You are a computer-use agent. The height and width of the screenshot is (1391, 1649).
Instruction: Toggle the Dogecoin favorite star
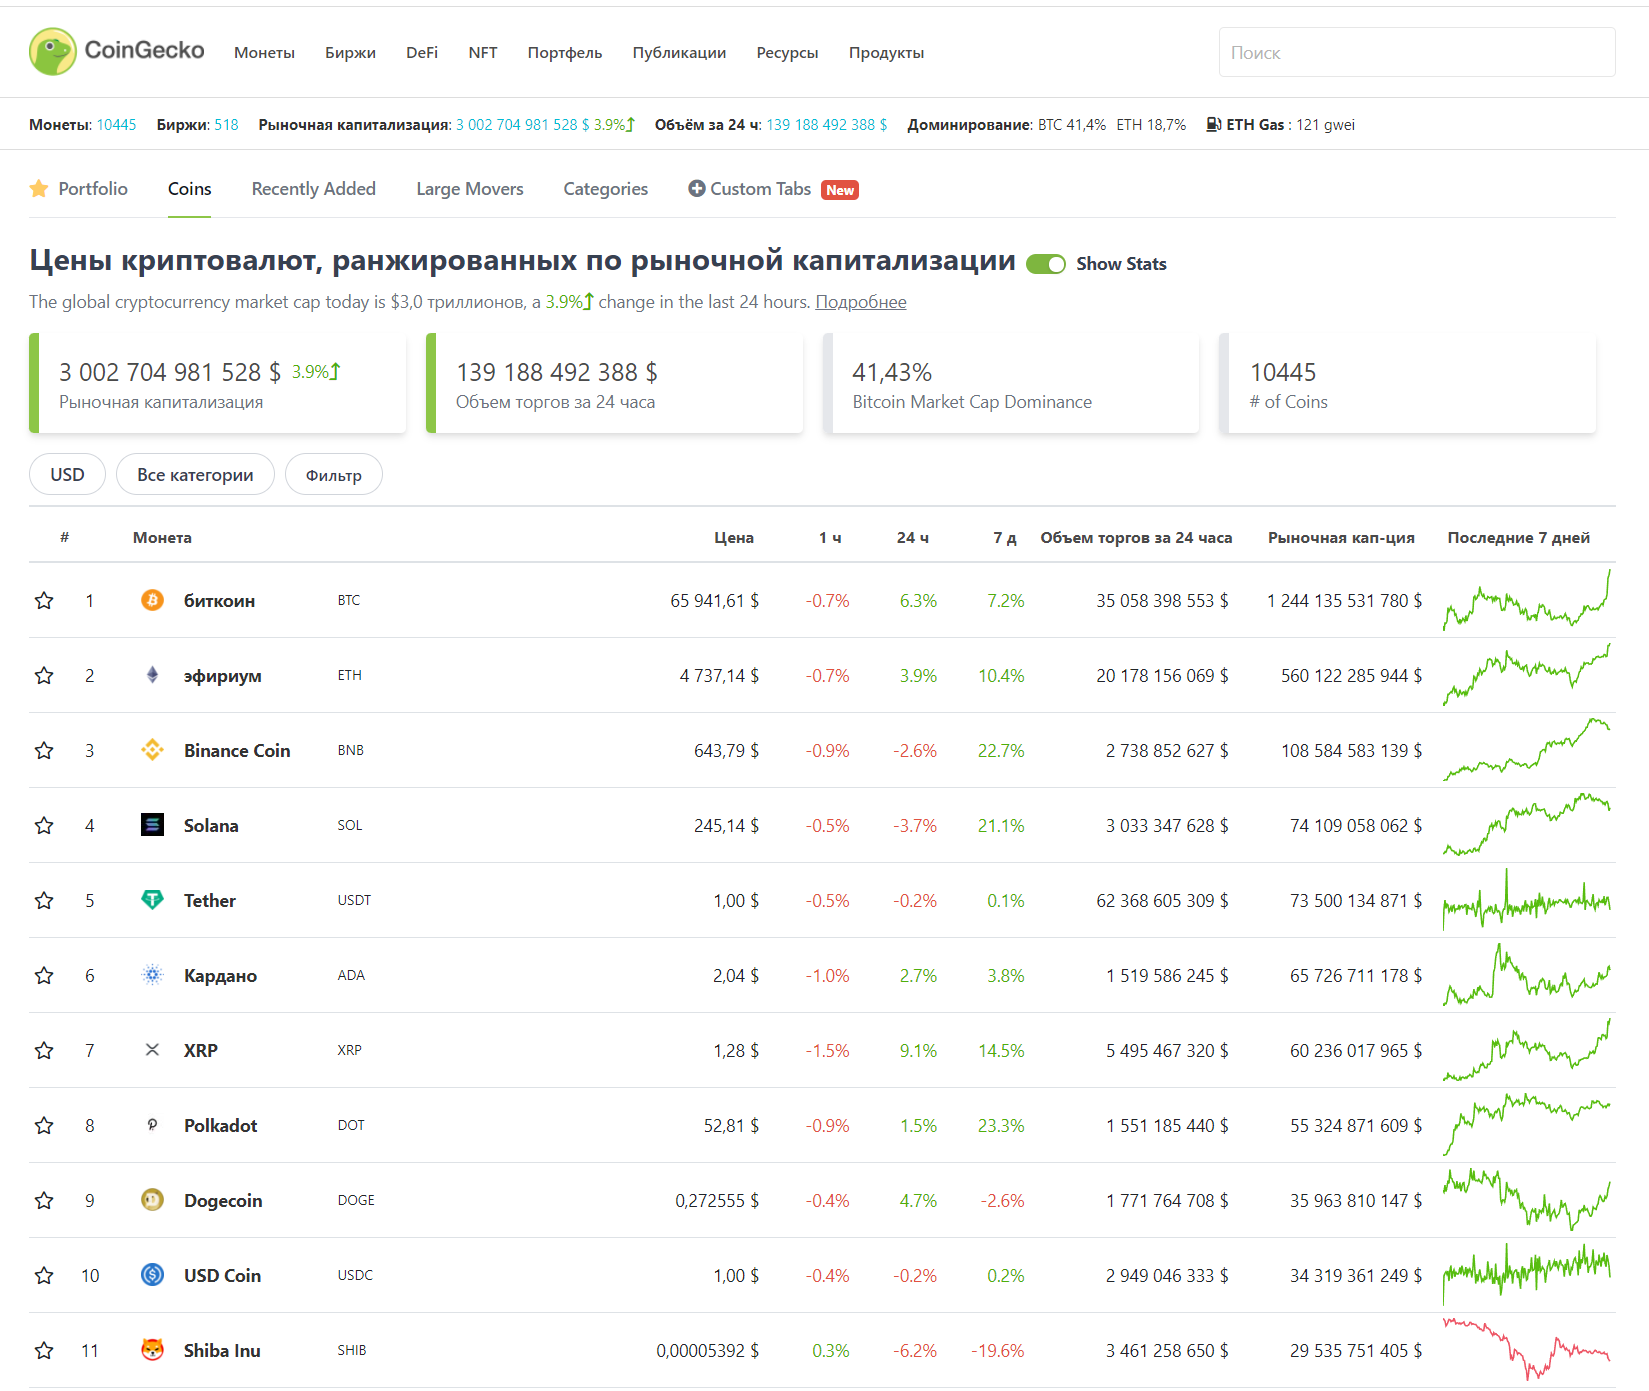coord(44,1200)
